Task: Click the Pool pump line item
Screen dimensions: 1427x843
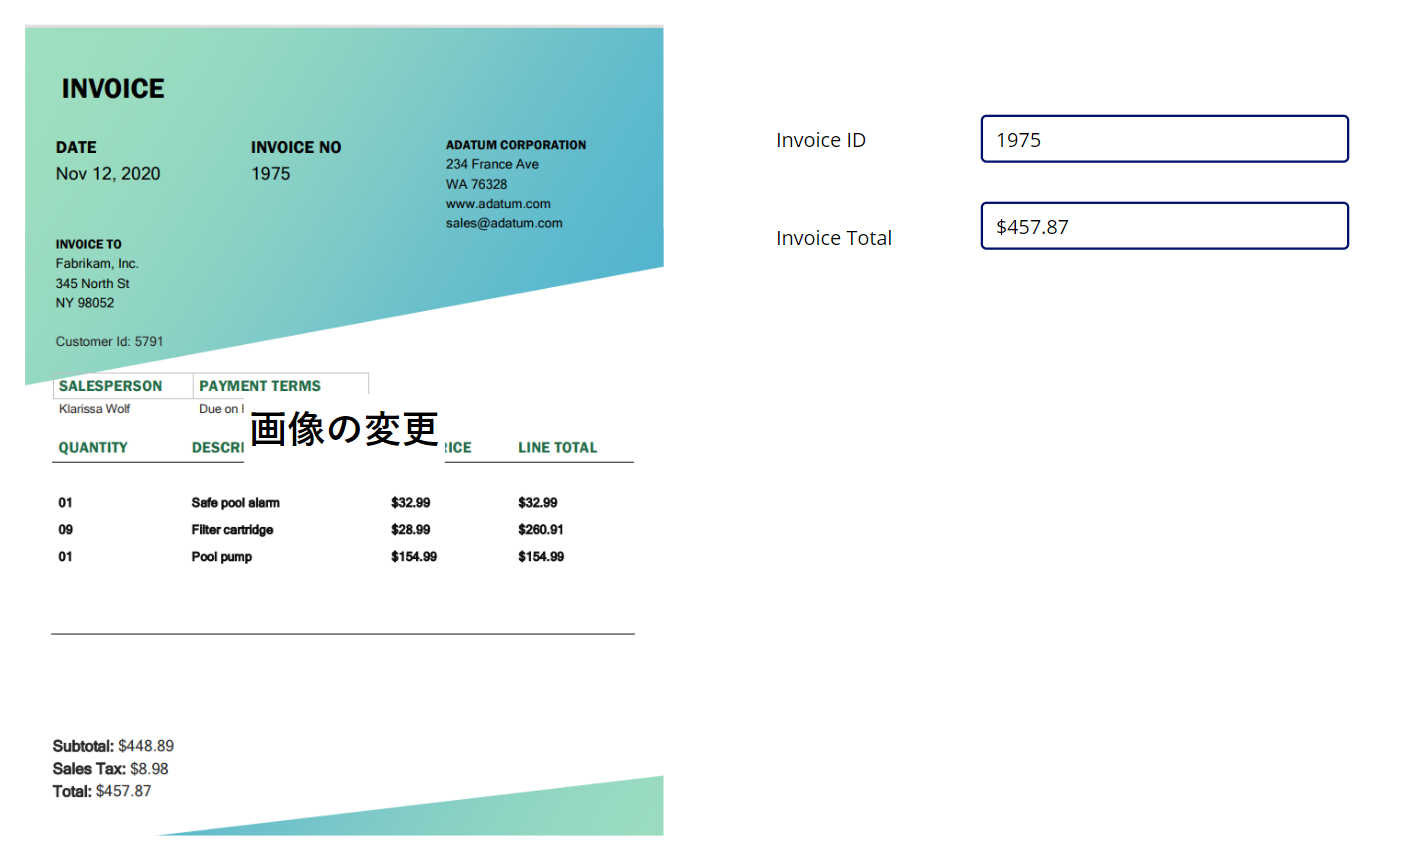Action: tap(221, 557)
